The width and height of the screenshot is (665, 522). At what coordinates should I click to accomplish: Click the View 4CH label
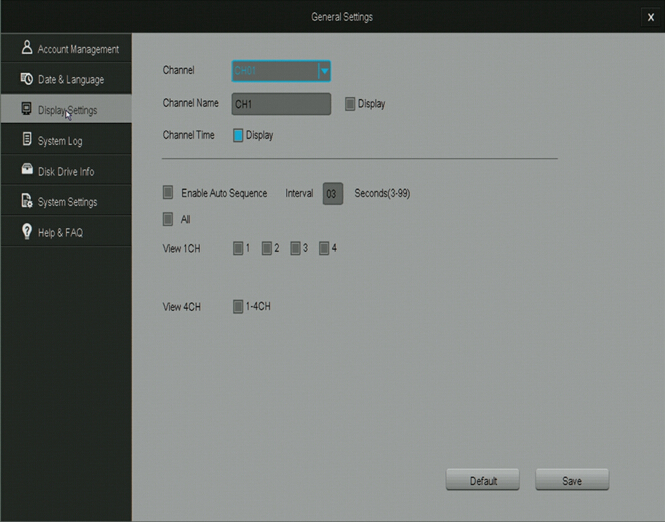point(182,307)
